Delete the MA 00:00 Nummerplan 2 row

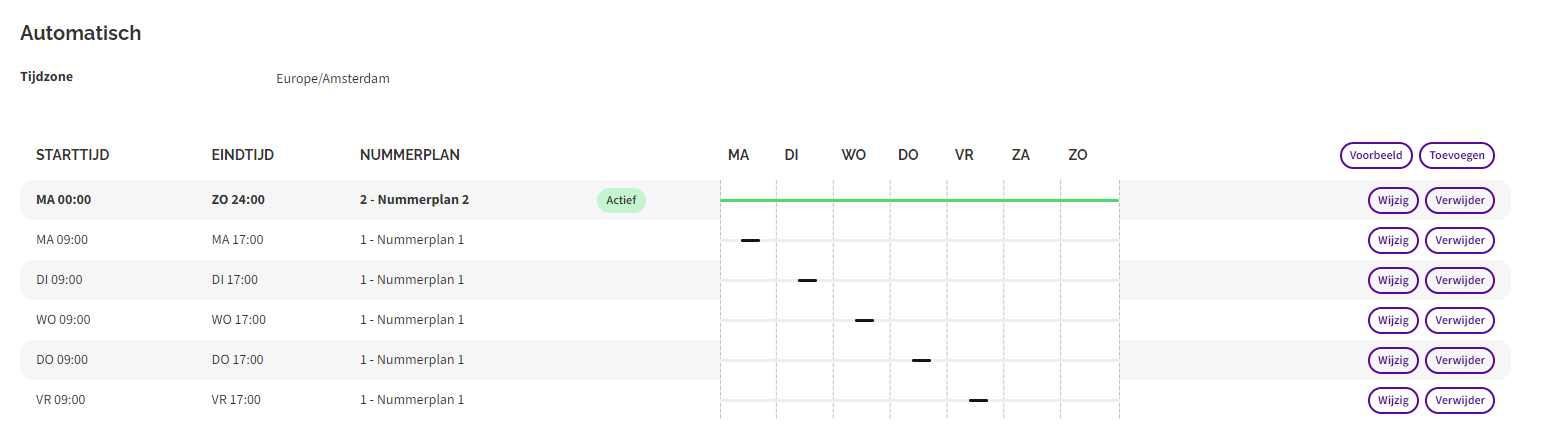pos(1460,200)
